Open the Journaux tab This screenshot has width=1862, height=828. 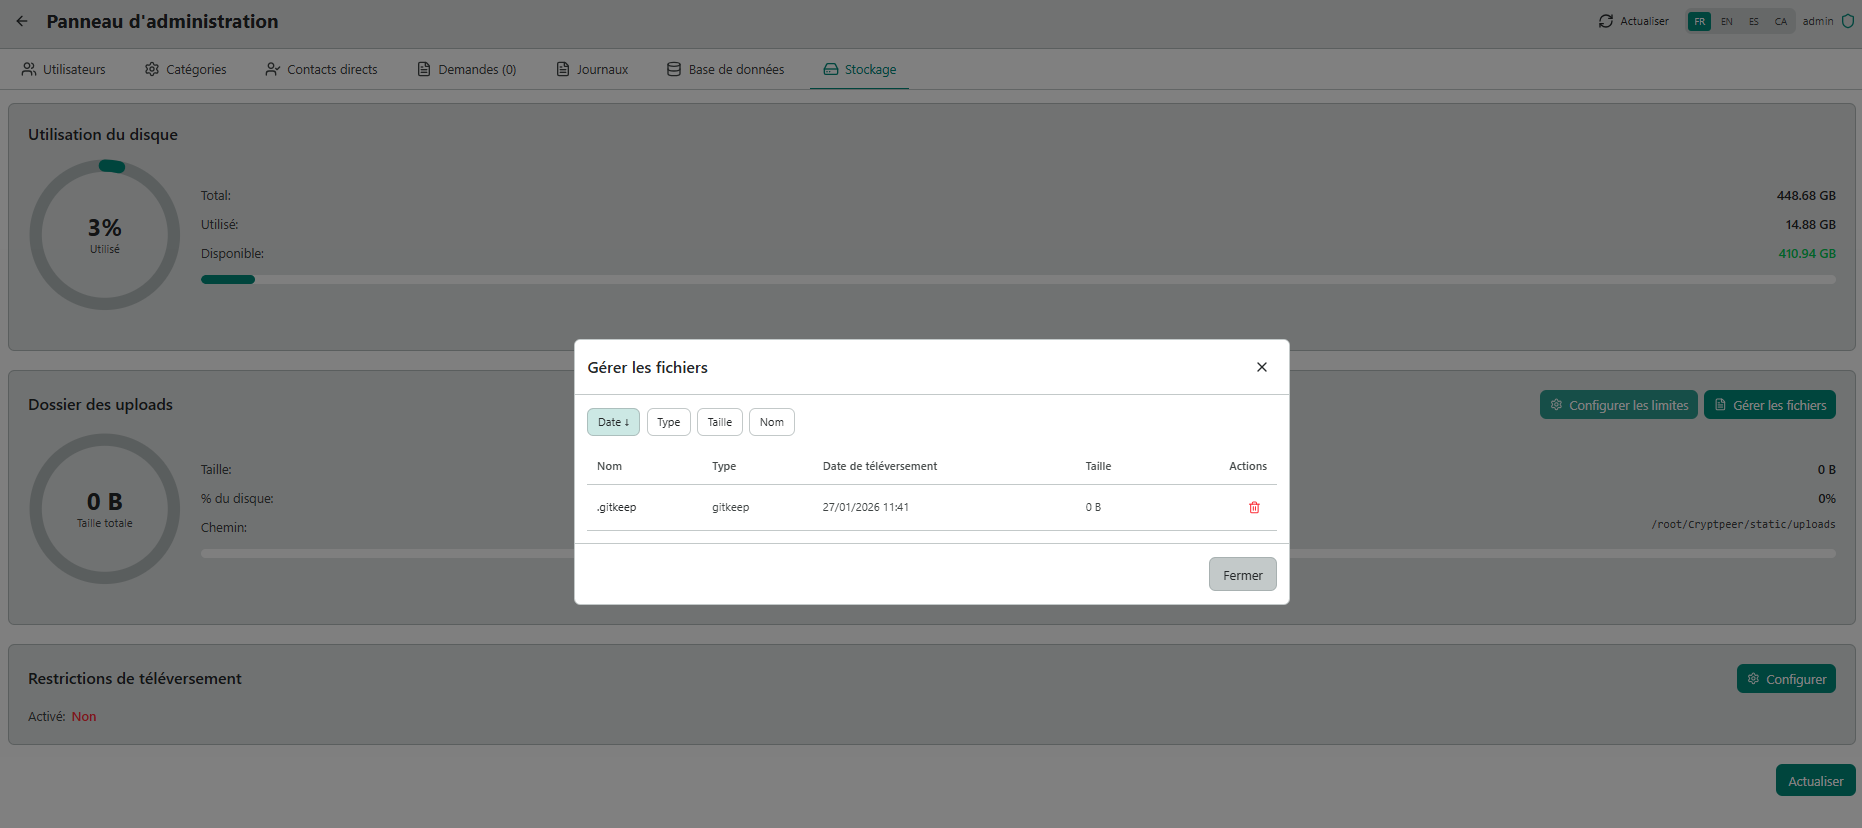pyautogui.click(x=592, y=70)
